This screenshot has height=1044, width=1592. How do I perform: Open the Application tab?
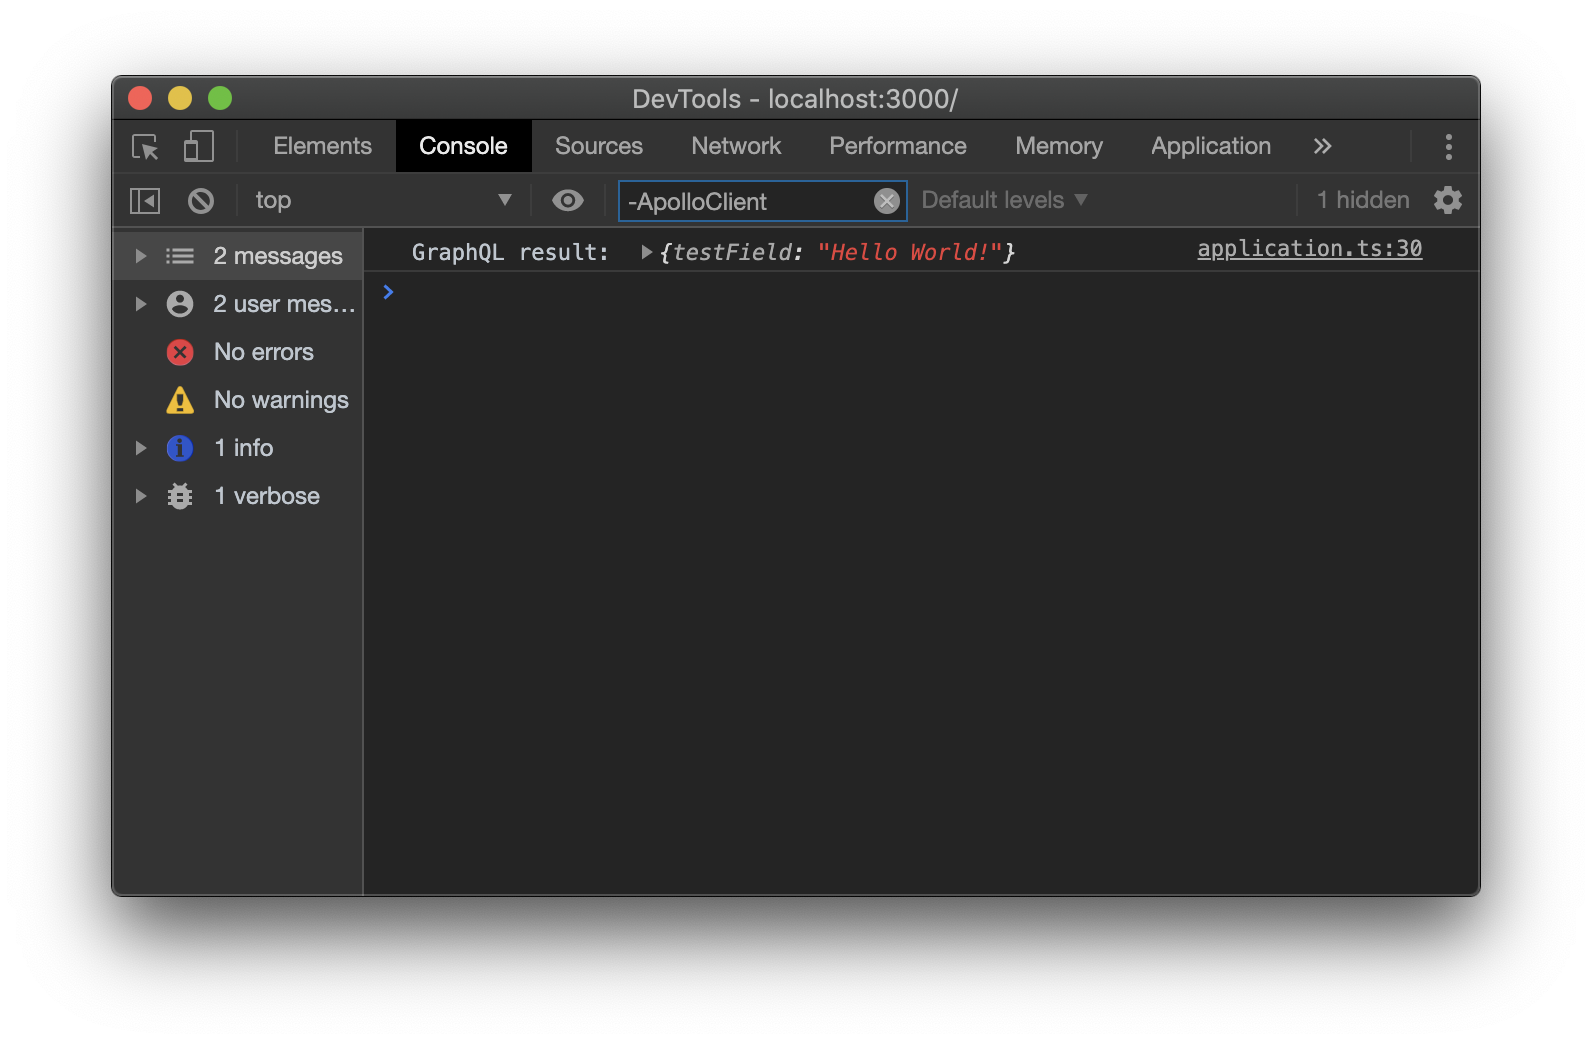click(x=1211, y=146)
